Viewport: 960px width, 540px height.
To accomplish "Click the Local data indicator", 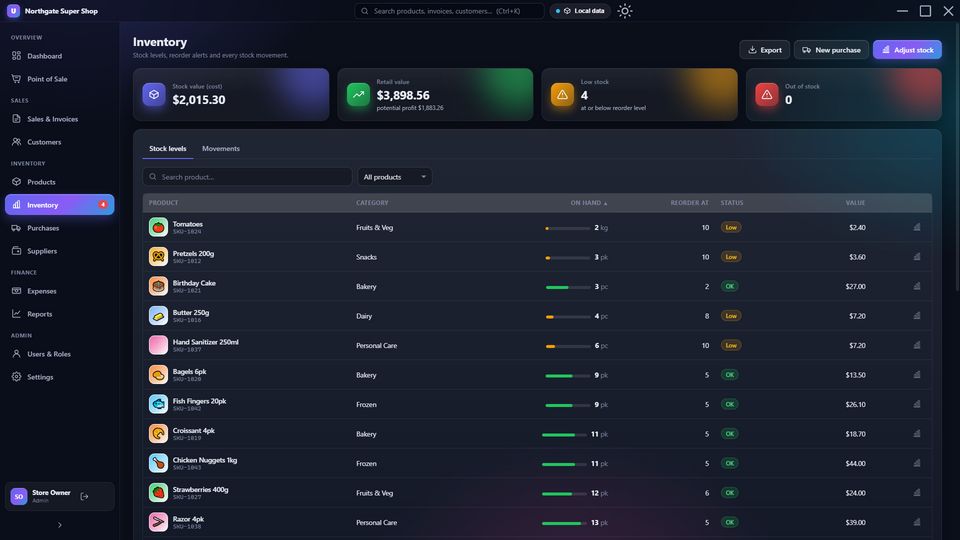I will pos(580,11).
